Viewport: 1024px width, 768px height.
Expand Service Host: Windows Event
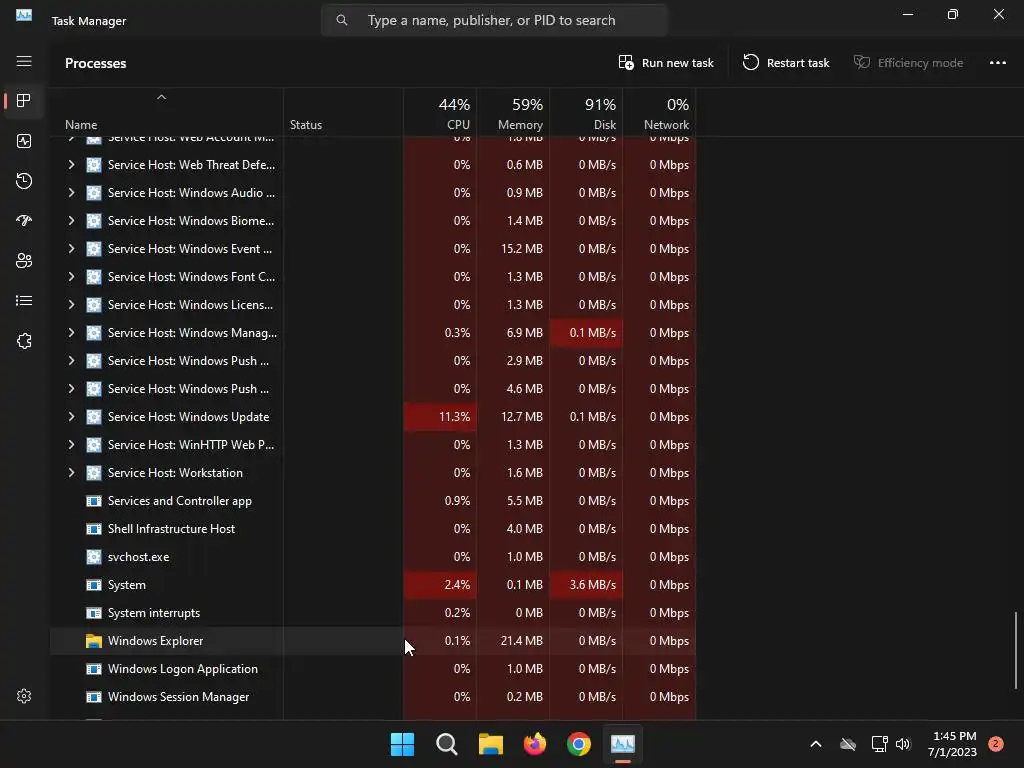71,249
